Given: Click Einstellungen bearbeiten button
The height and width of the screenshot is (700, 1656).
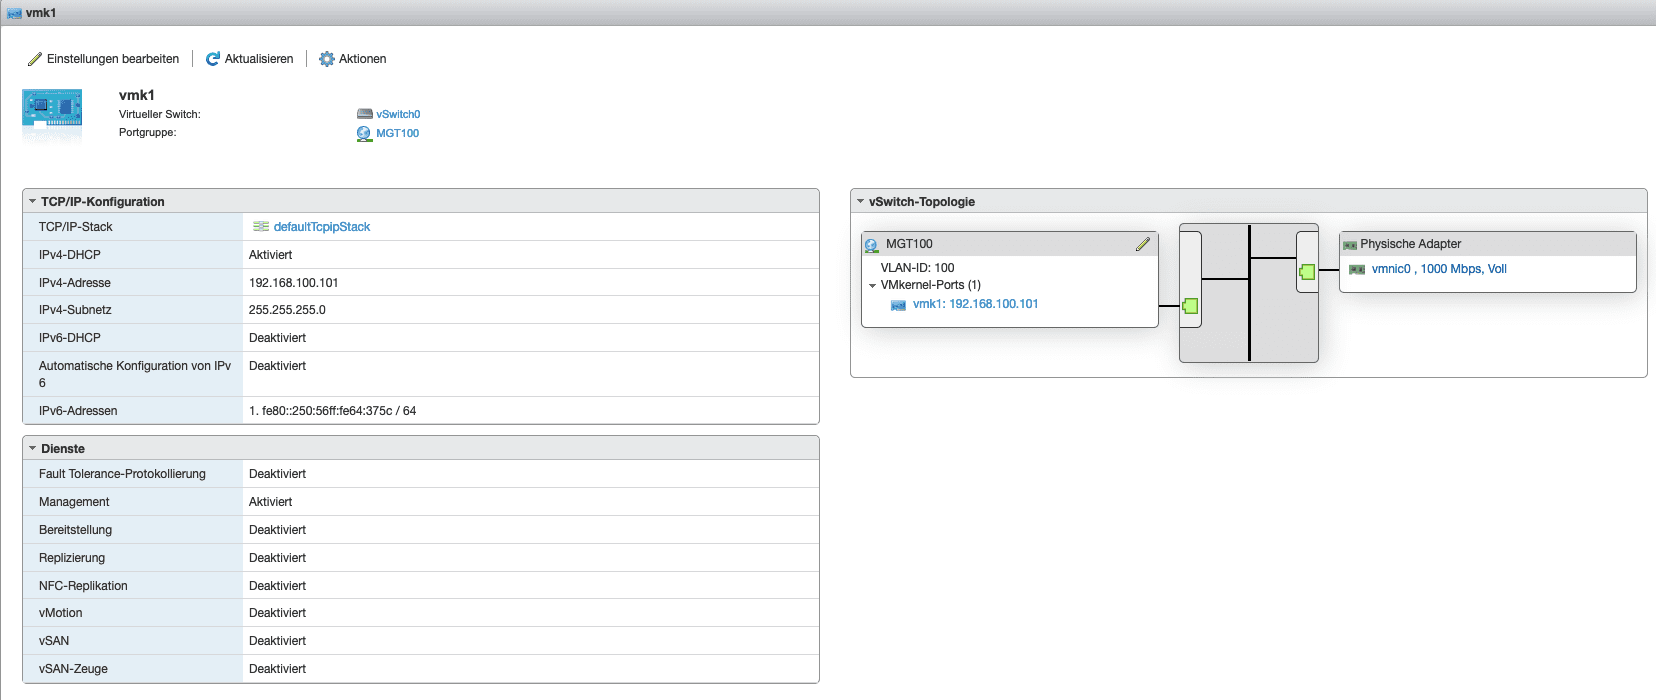Looking at the screenshot, I should click(x=113, y=59).
